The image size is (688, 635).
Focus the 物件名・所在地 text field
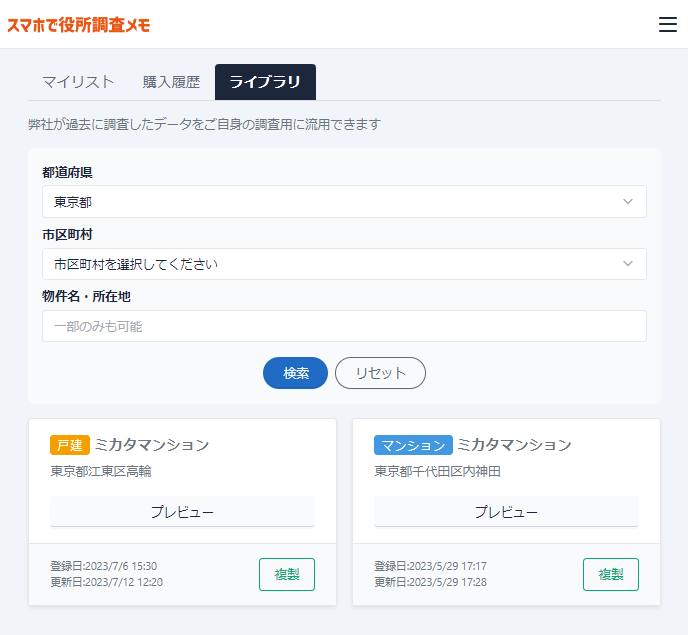point(344,326)
